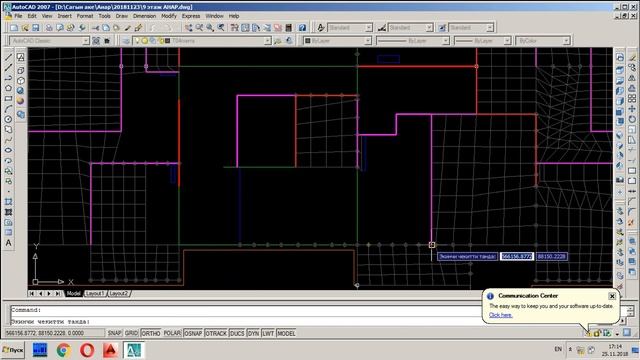Close the Communication Center balloon
The image size is (640, 360).
point(612,296)
